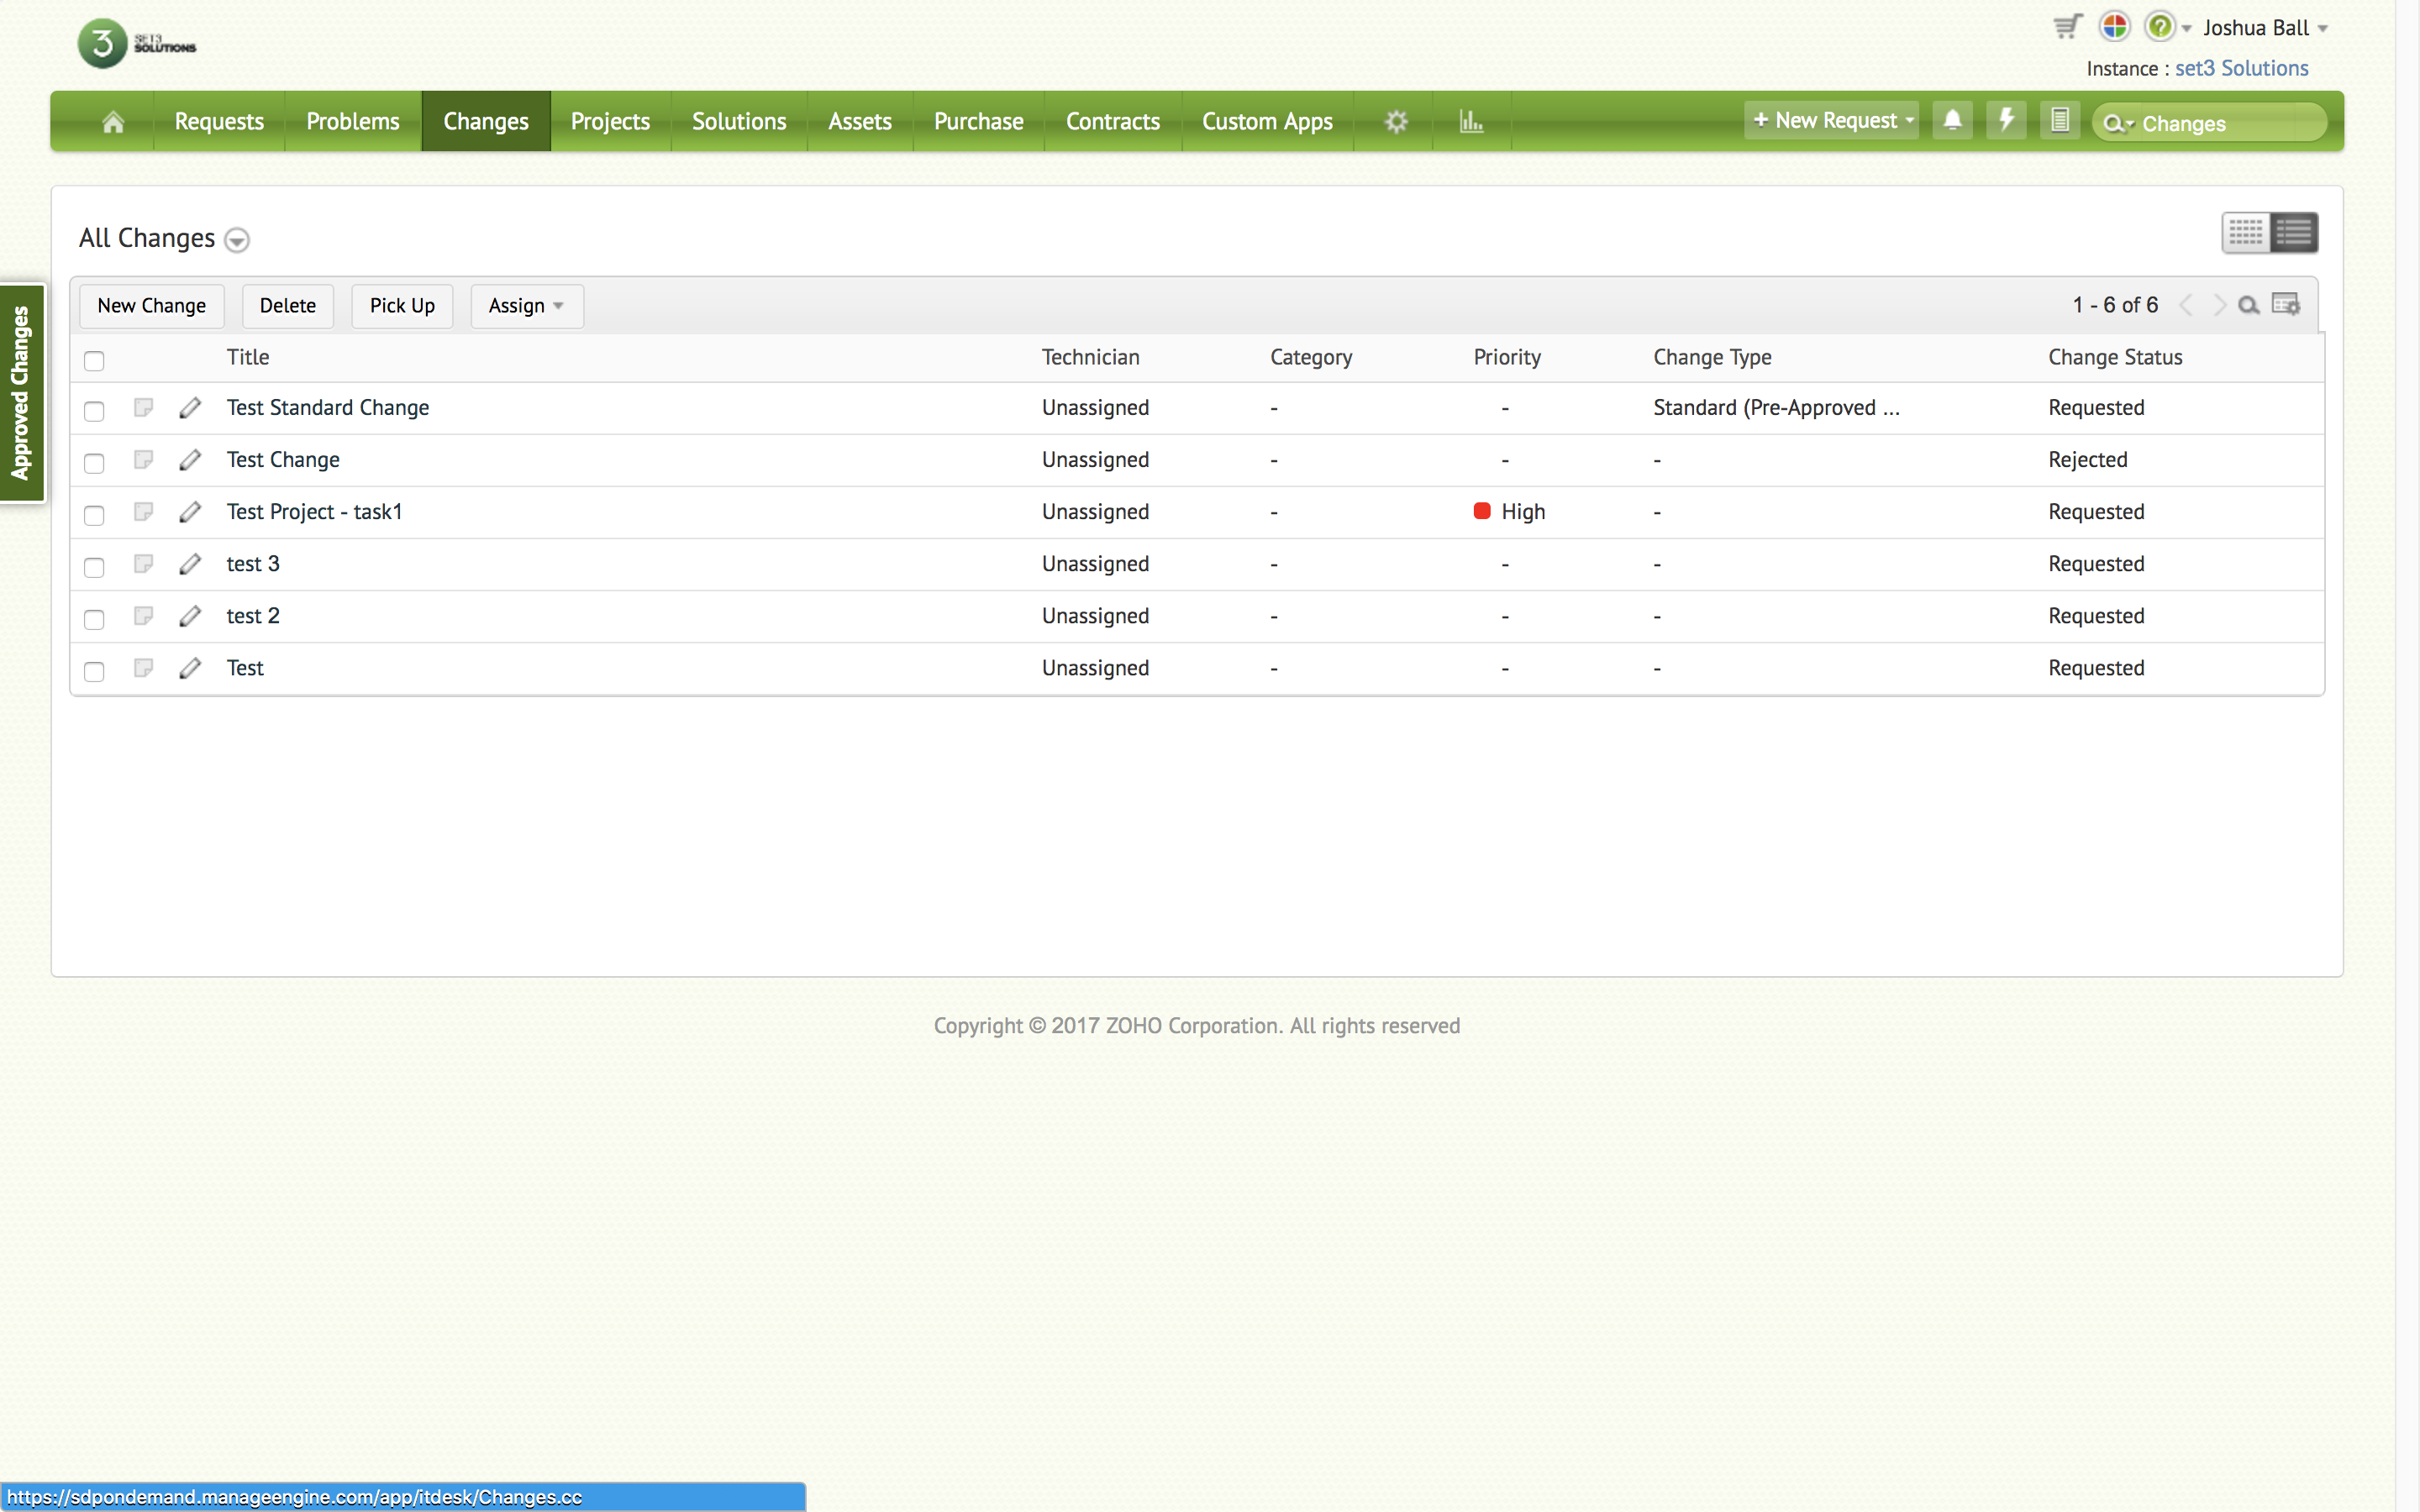Open the Assign dropdown button
This screenshot has height=1512, width=2420.
[526, 306]
